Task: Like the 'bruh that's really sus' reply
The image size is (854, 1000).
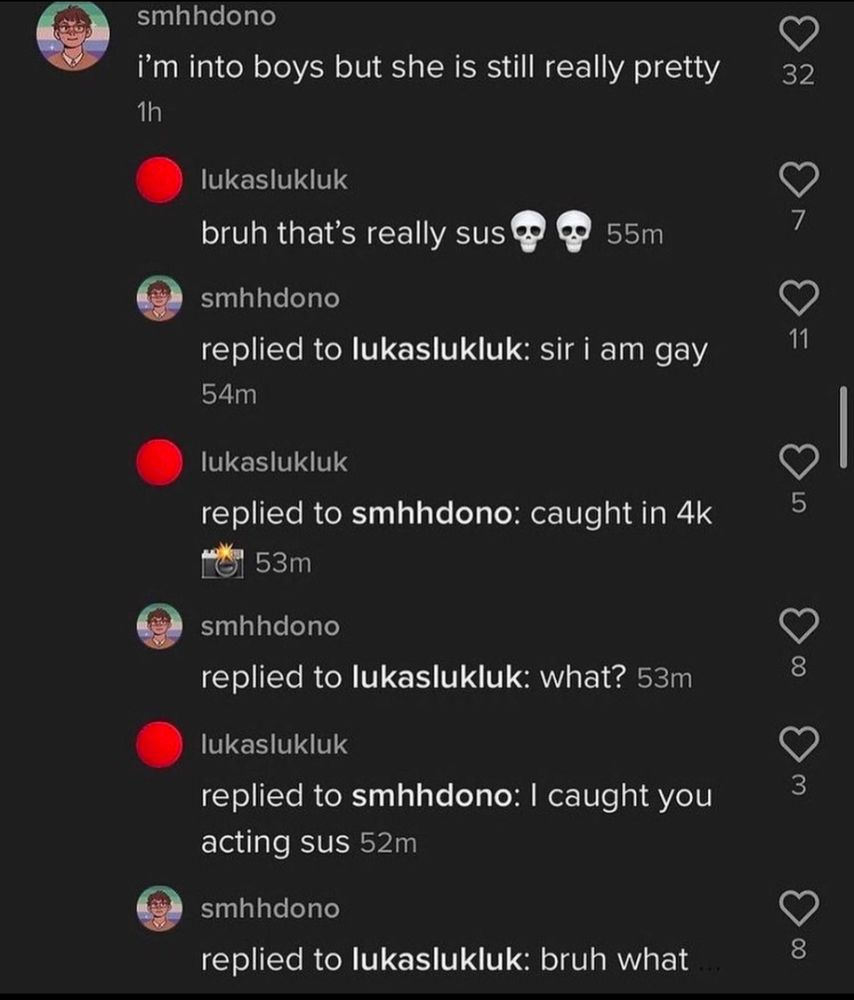Action: click(x=799, y=179)
